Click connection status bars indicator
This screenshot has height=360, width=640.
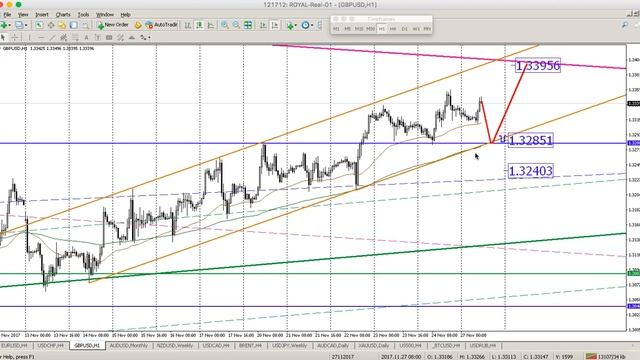pyautogui.click(x=592, y=357)
